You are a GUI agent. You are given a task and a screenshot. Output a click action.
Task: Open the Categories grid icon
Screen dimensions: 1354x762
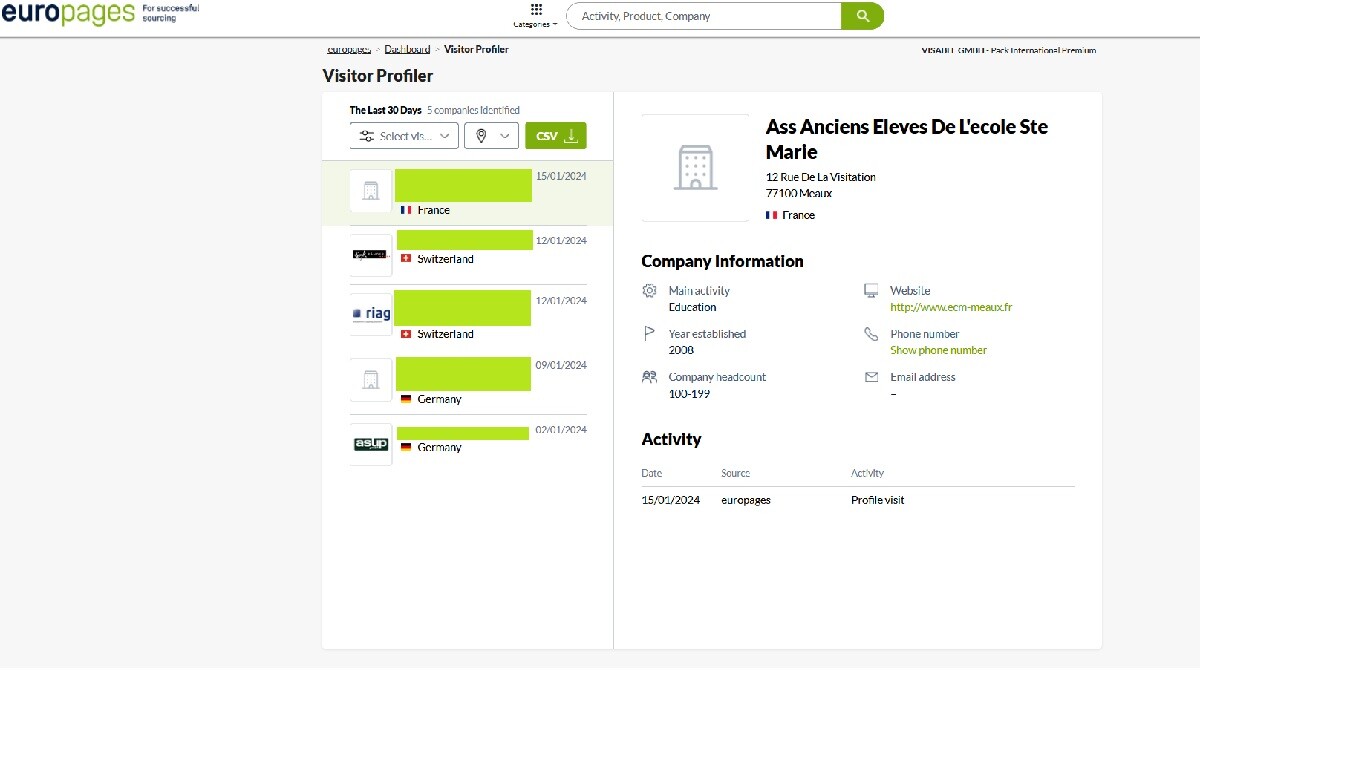536,9
